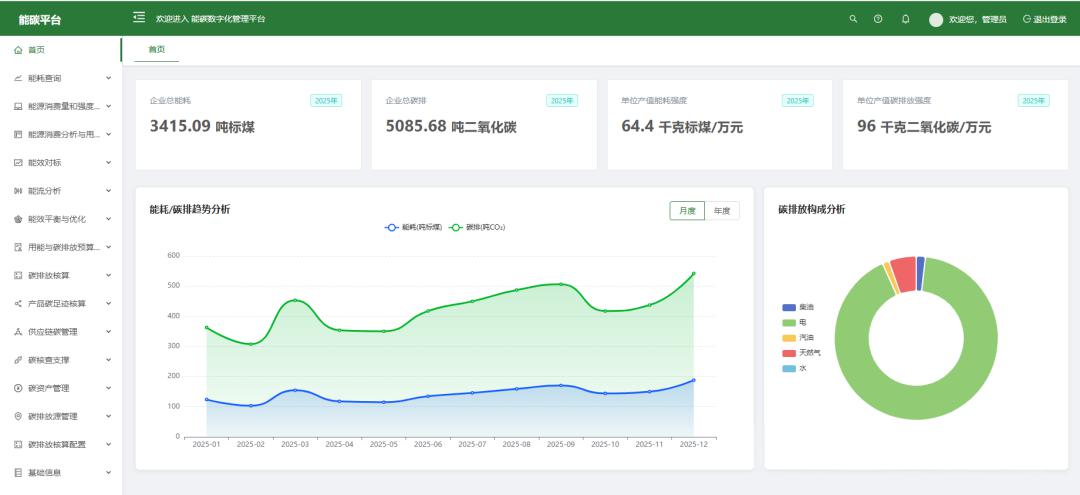Click the 碳排放源管理 location icon

pos(18,417)
